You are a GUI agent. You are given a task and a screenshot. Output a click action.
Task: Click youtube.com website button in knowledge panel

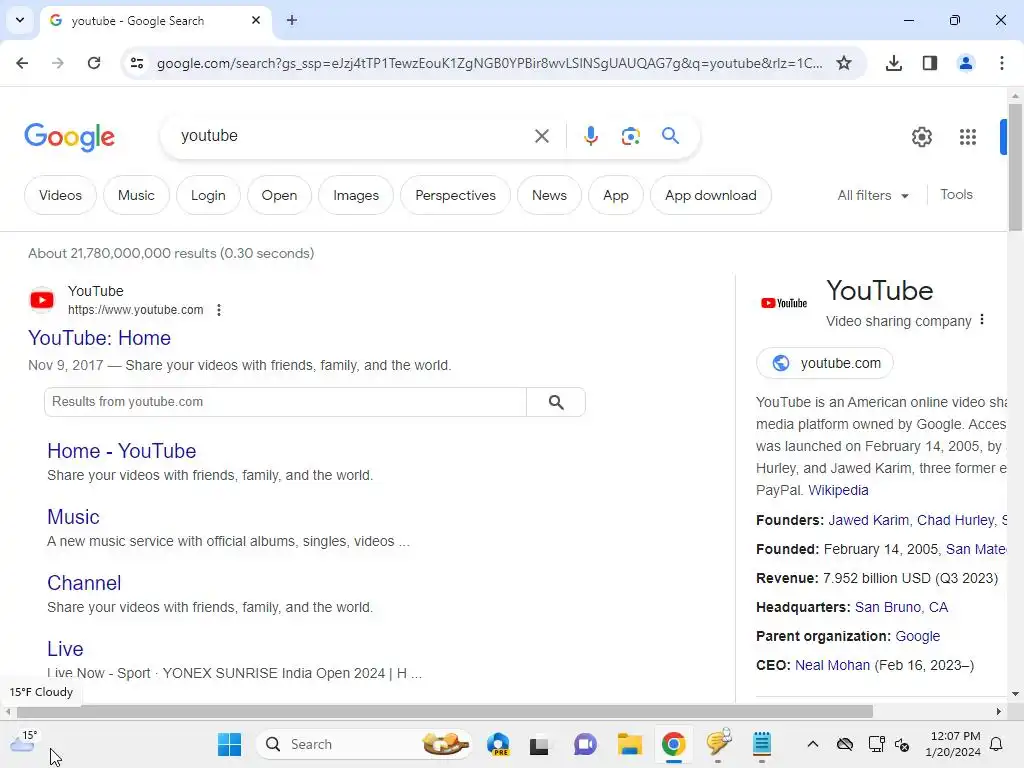click(x=825, y=363)
